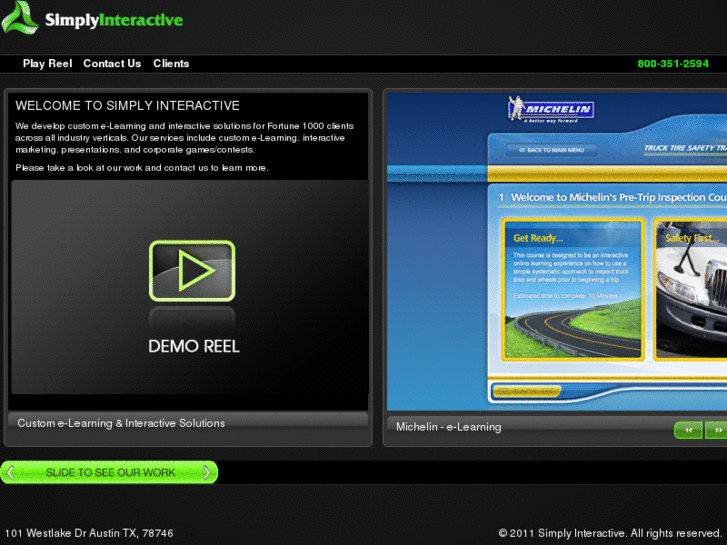
Task: Click the Simply Interactive green swirl logo
Action: 19,18
